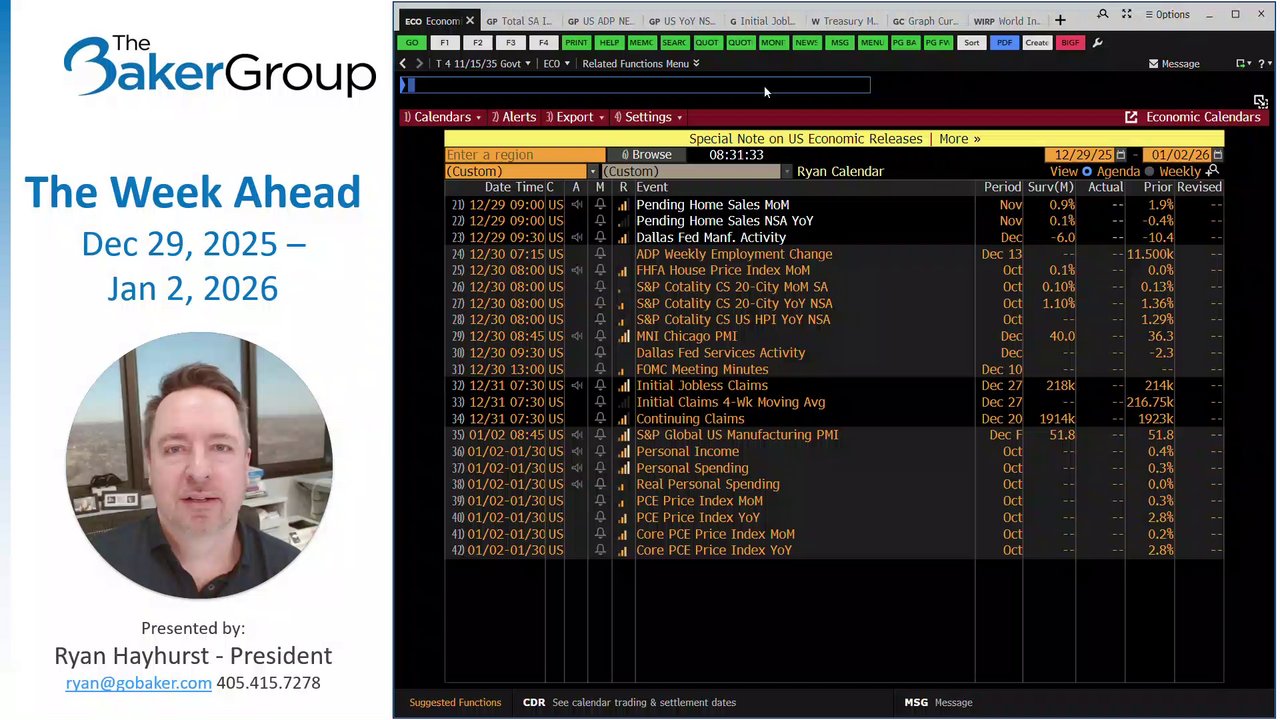The image size is (1280, 720).
Task: Click the green GO button
Action: click(412, 43)
